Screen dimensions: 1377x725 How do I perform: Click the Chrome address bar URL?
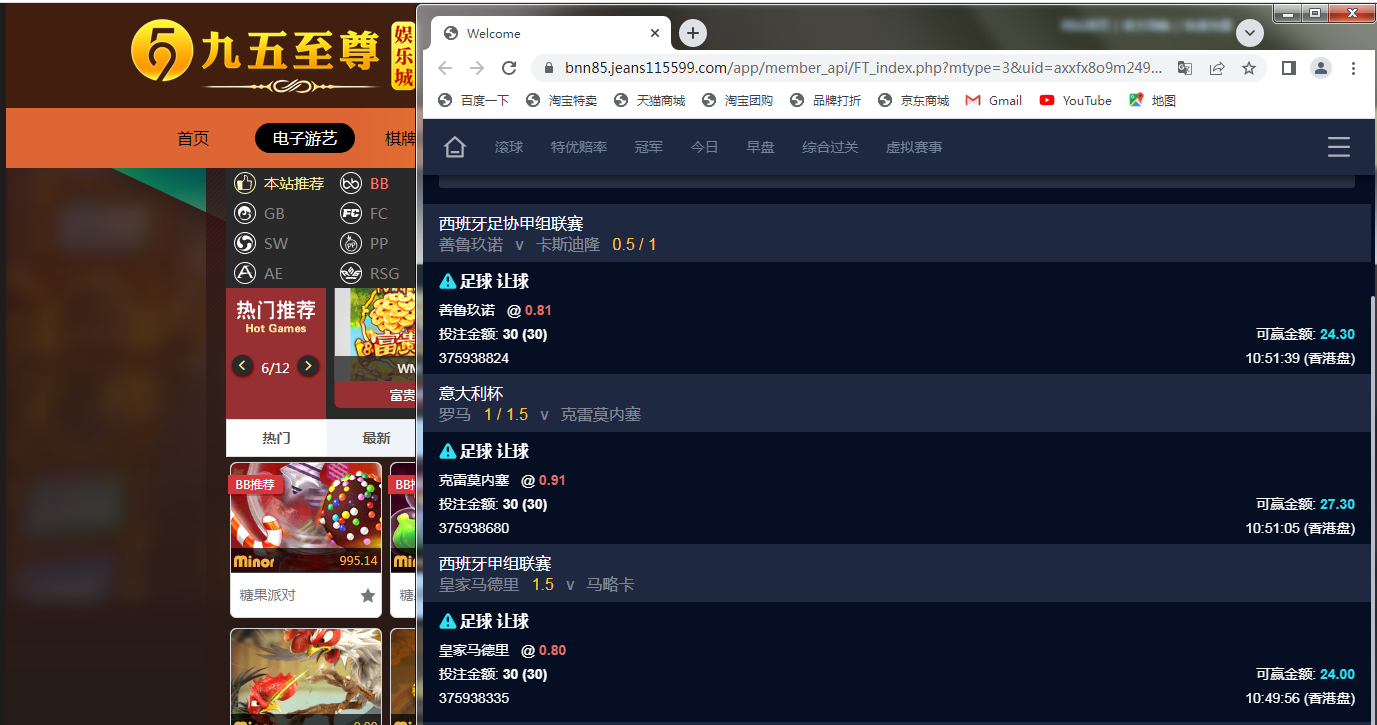[x=863, y=68]
